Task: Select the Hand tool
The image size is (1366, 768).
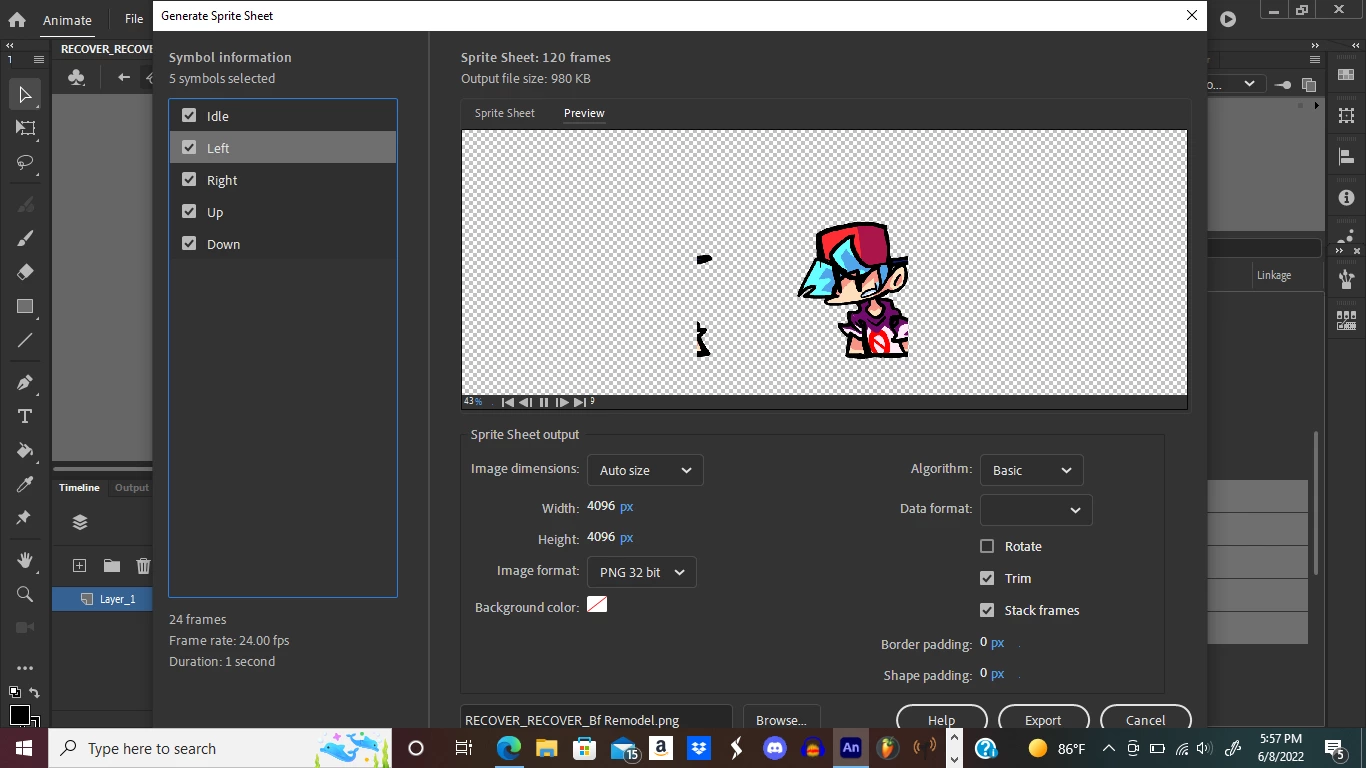Action: click(25, 560)
